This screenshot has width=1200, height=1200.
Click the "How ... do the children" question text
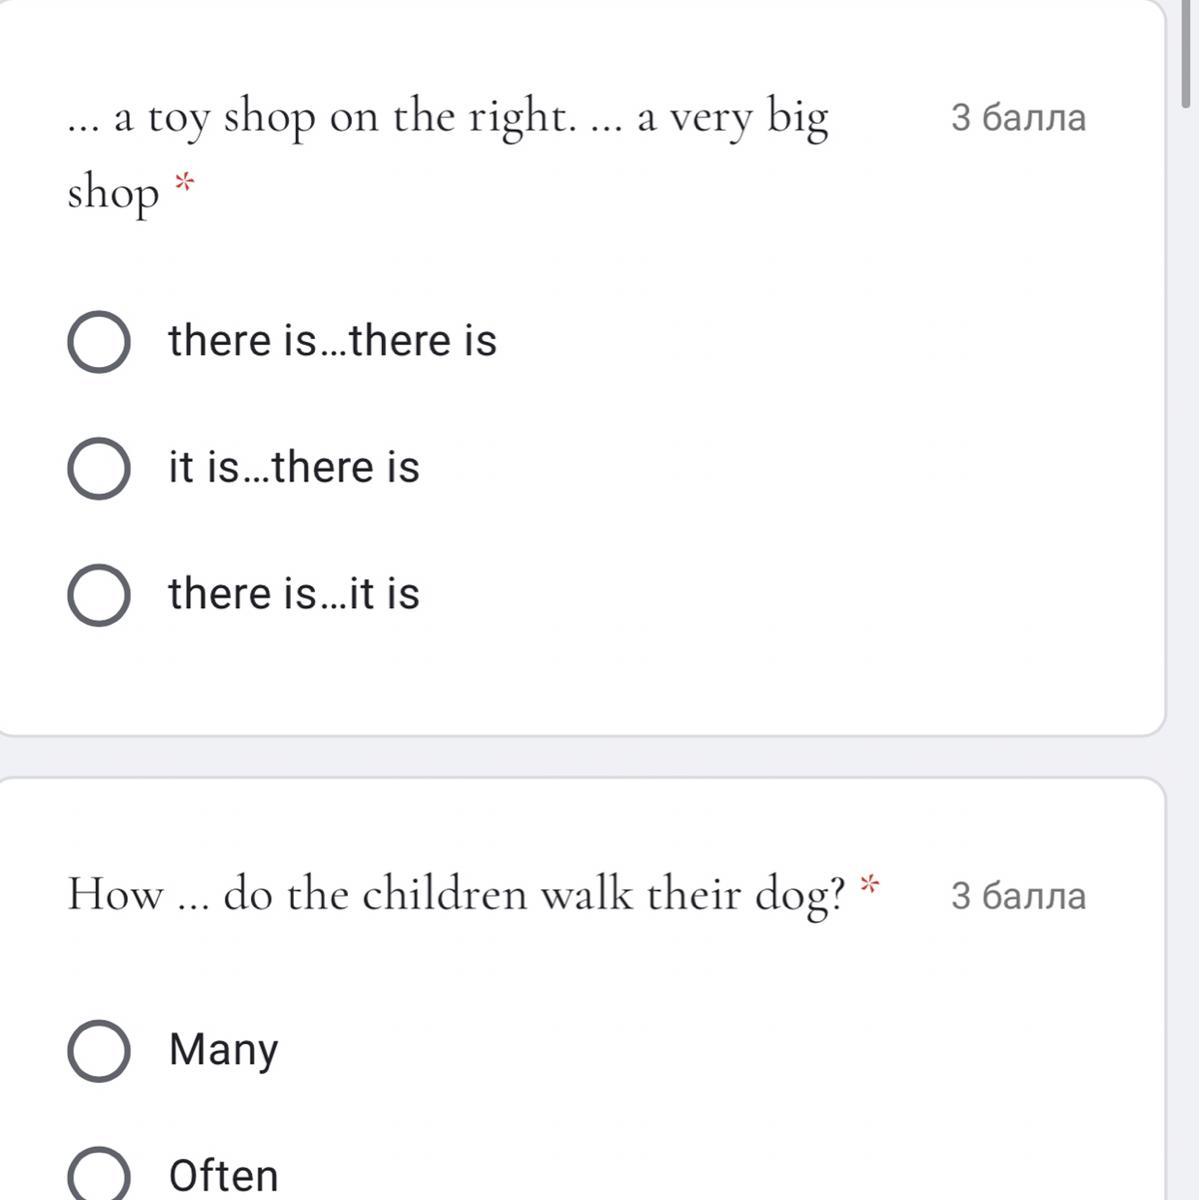(x=455, y=894)
